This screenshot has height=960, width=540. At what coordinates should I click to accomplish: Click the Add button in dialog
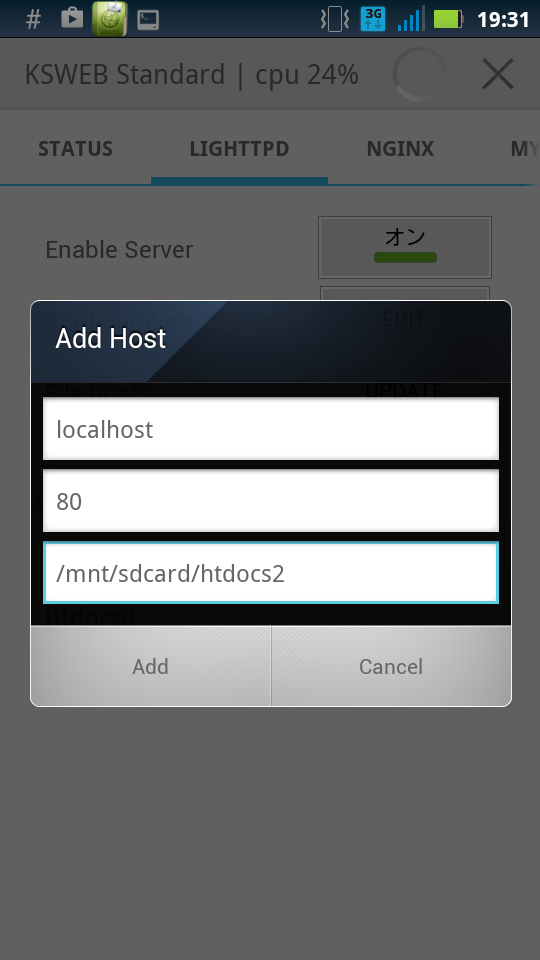[x=151, y=666]
